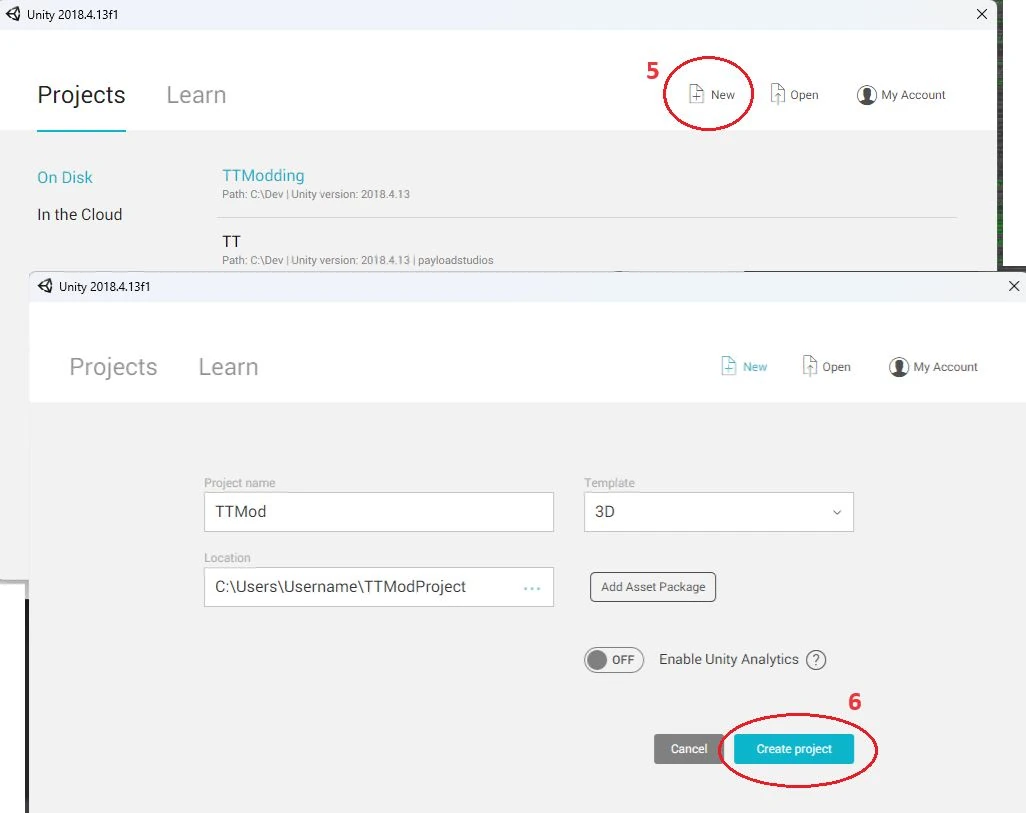The width and height of the screenshot is (1026, 813).
Task: Click the Create project button
Action: pyautogui.click(x=794, y=749)
